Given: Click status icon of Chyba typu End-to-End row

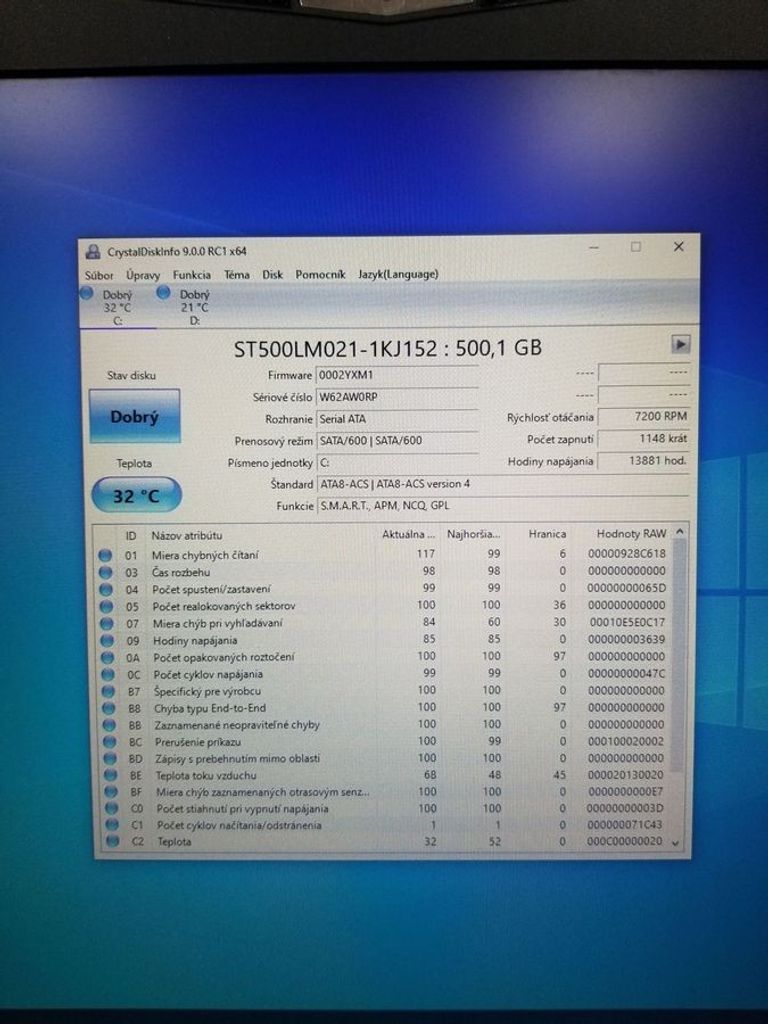Looking at the screenshot, I should coord(109,708).
